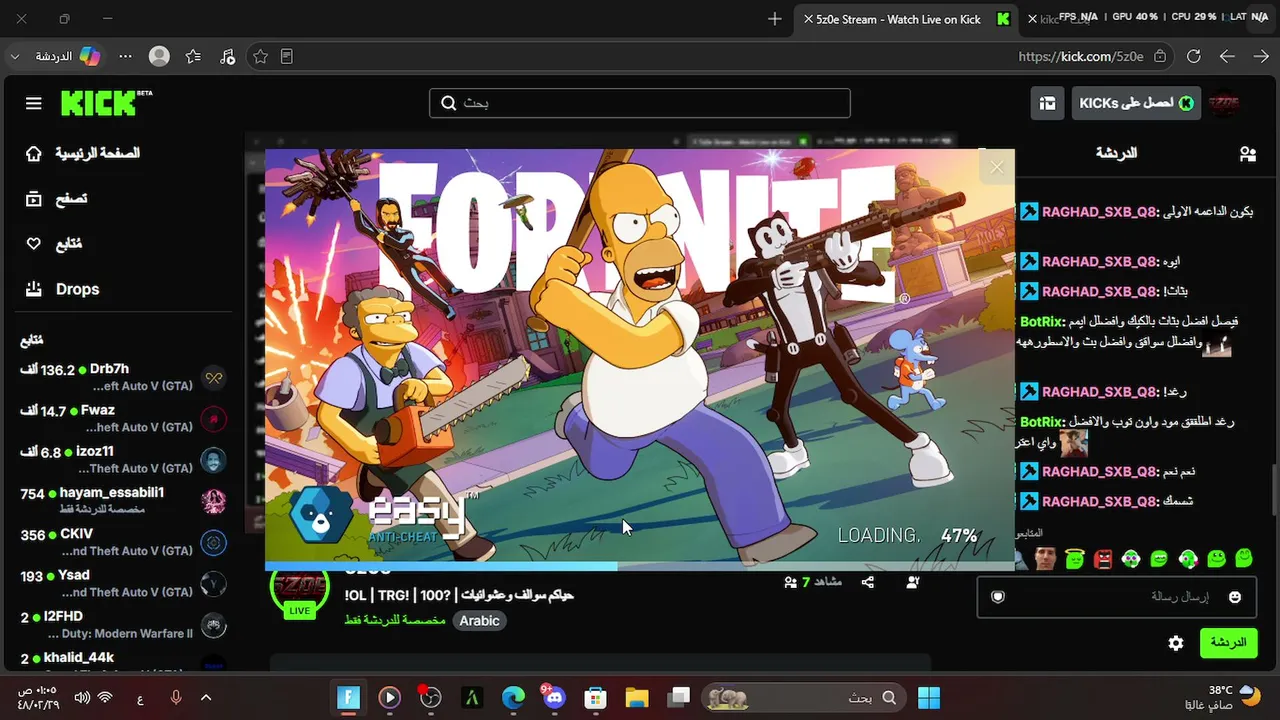Show hidden system tray icons
Image resolution: width=1280 pixels, height=720 pixels.
[206, 698]
